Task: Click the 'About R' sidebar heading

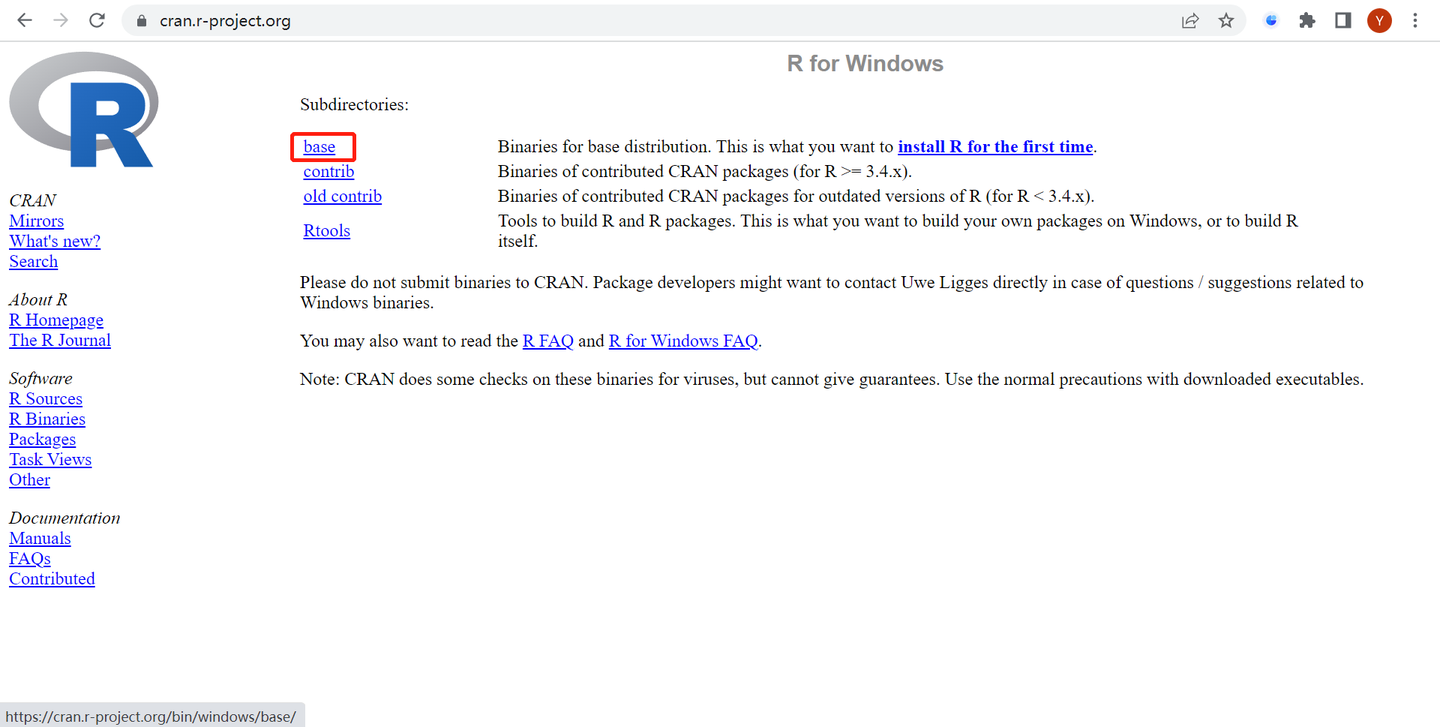Action: pos(38,300)
